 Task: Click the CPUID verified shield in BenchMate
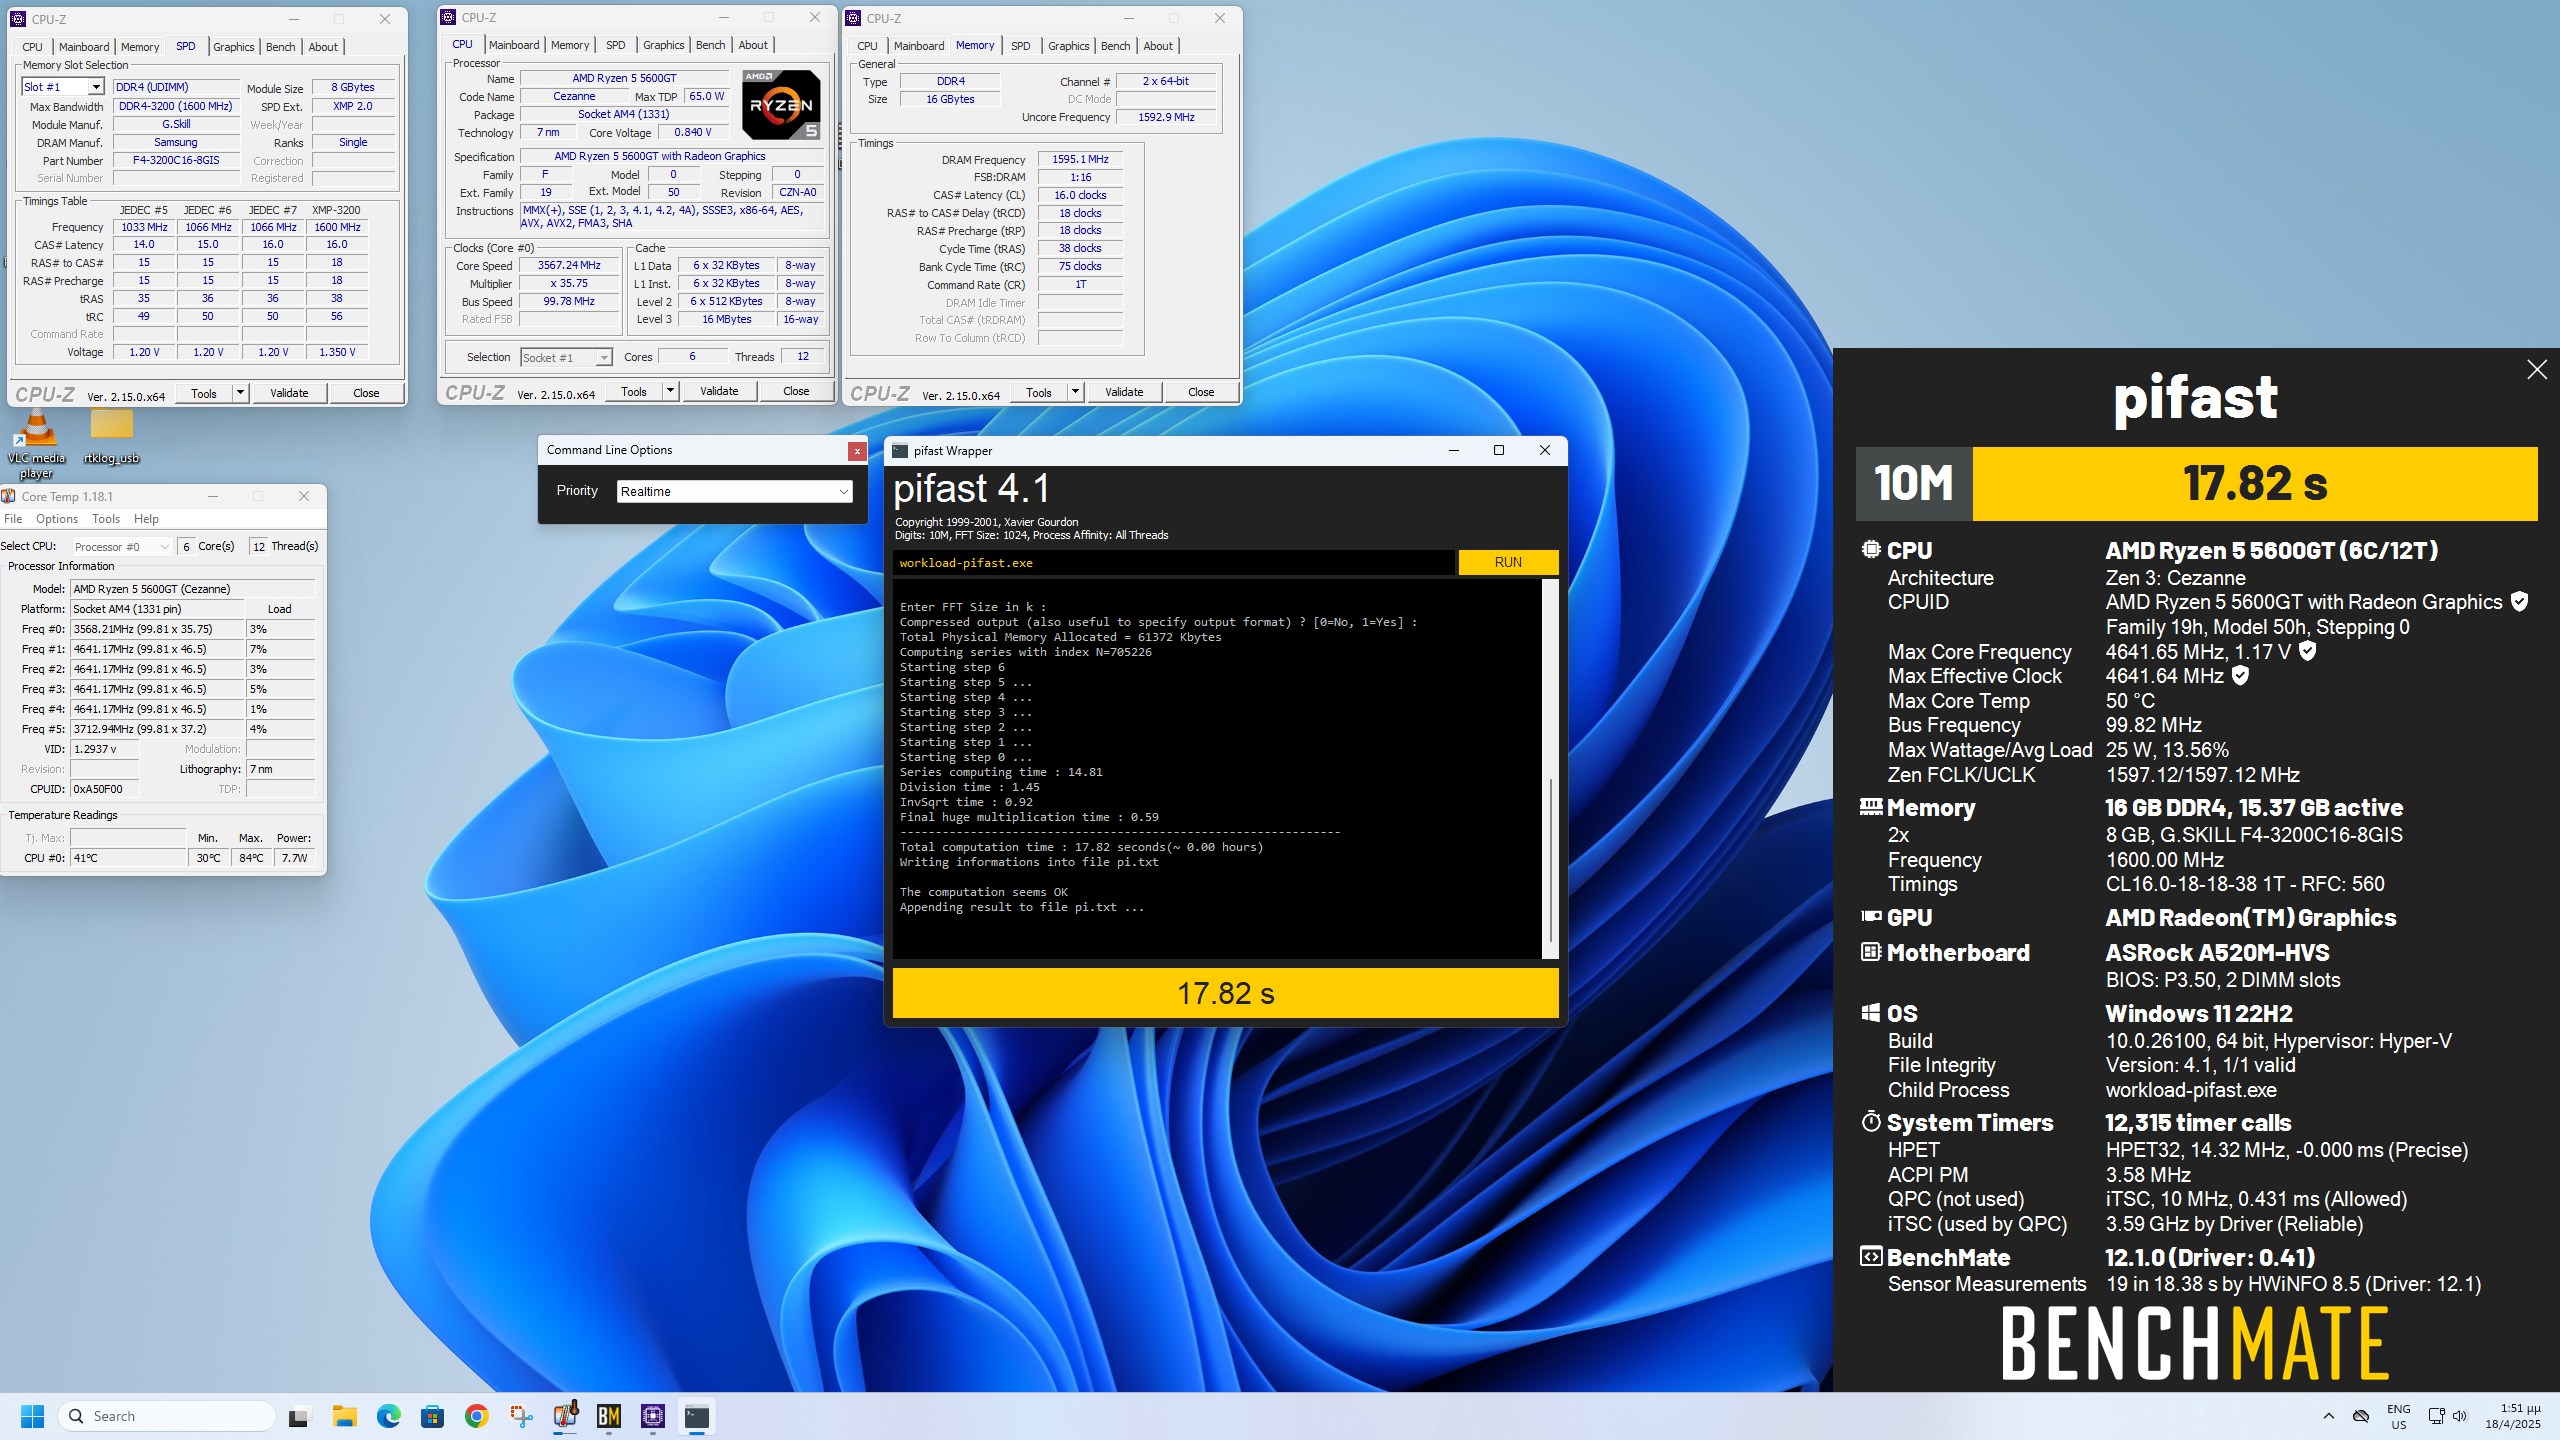[2520, 601]
